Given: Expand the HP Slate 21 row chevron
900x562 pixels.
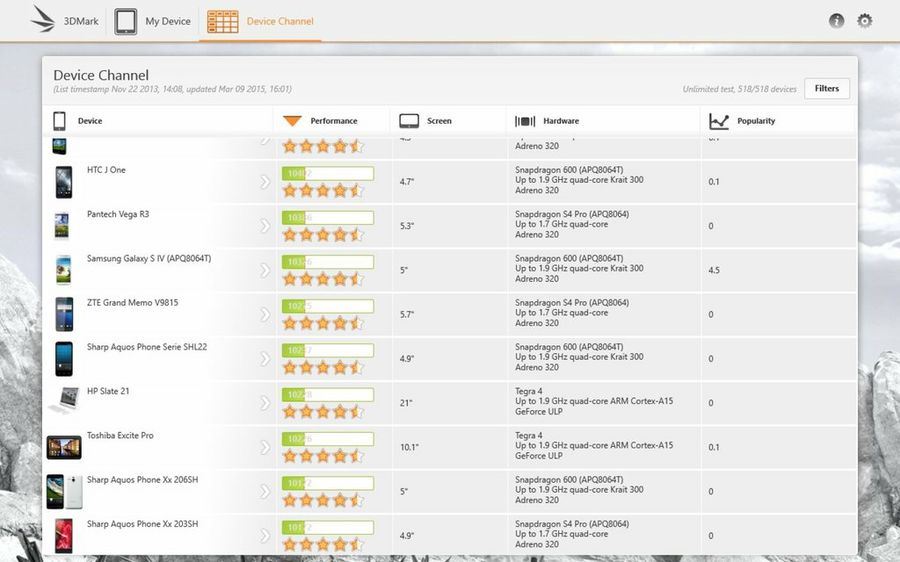Looking at the screenshot, I should [265, 403].
